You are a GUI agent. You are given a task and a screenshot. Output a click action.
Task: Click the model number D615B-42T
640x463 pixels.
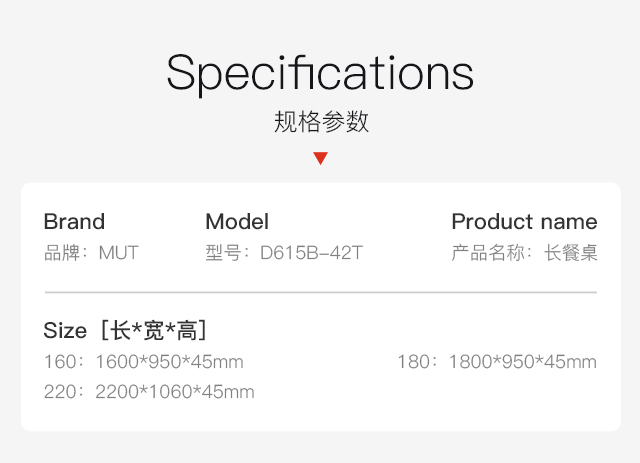click(x=311, y=253)
